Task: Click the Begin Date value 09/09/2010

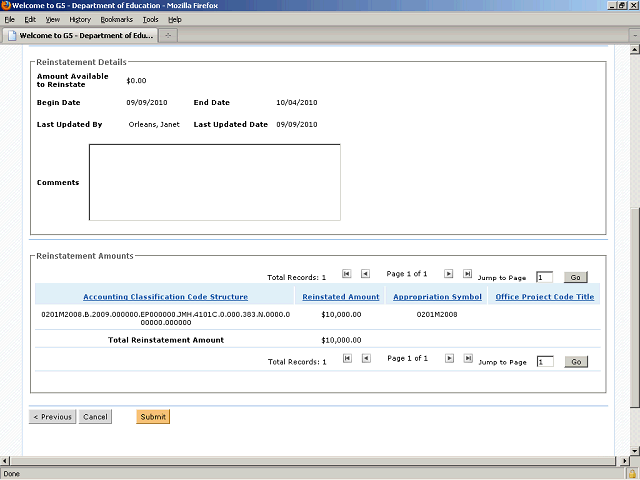Action: 147,102
